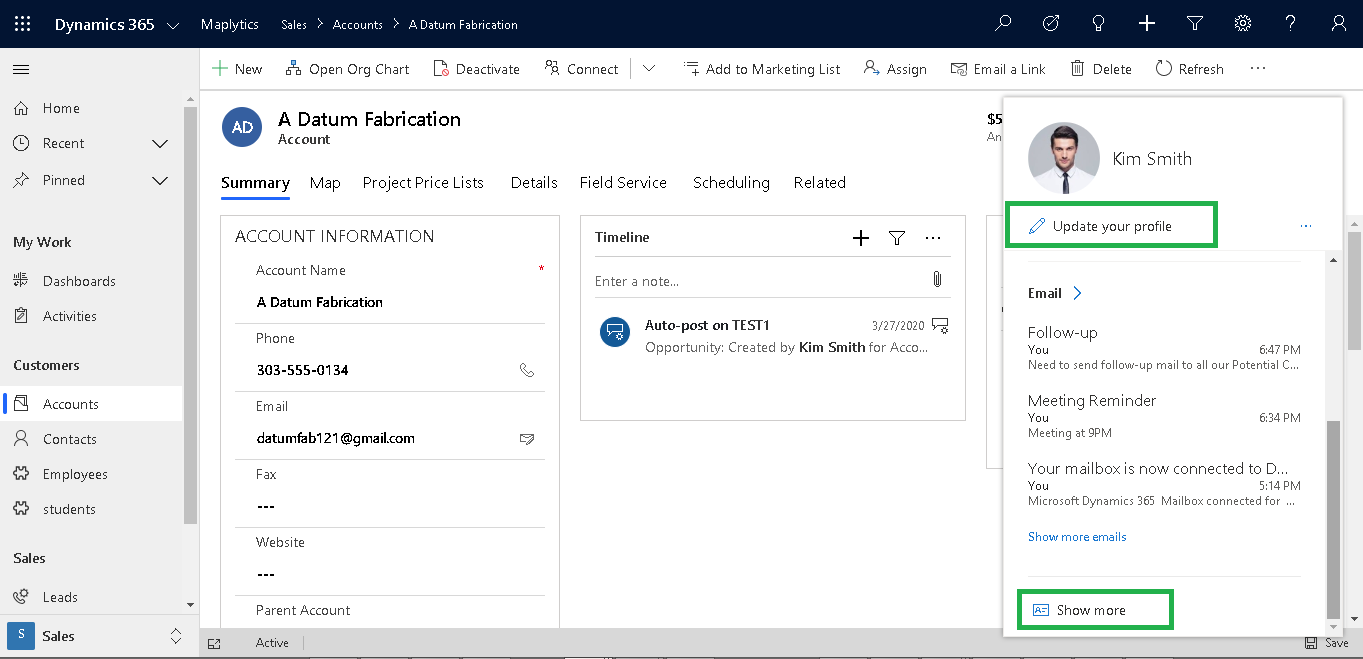Click the attachment paperclip icon
1363x659 pixels.
(x=937, y=280)
